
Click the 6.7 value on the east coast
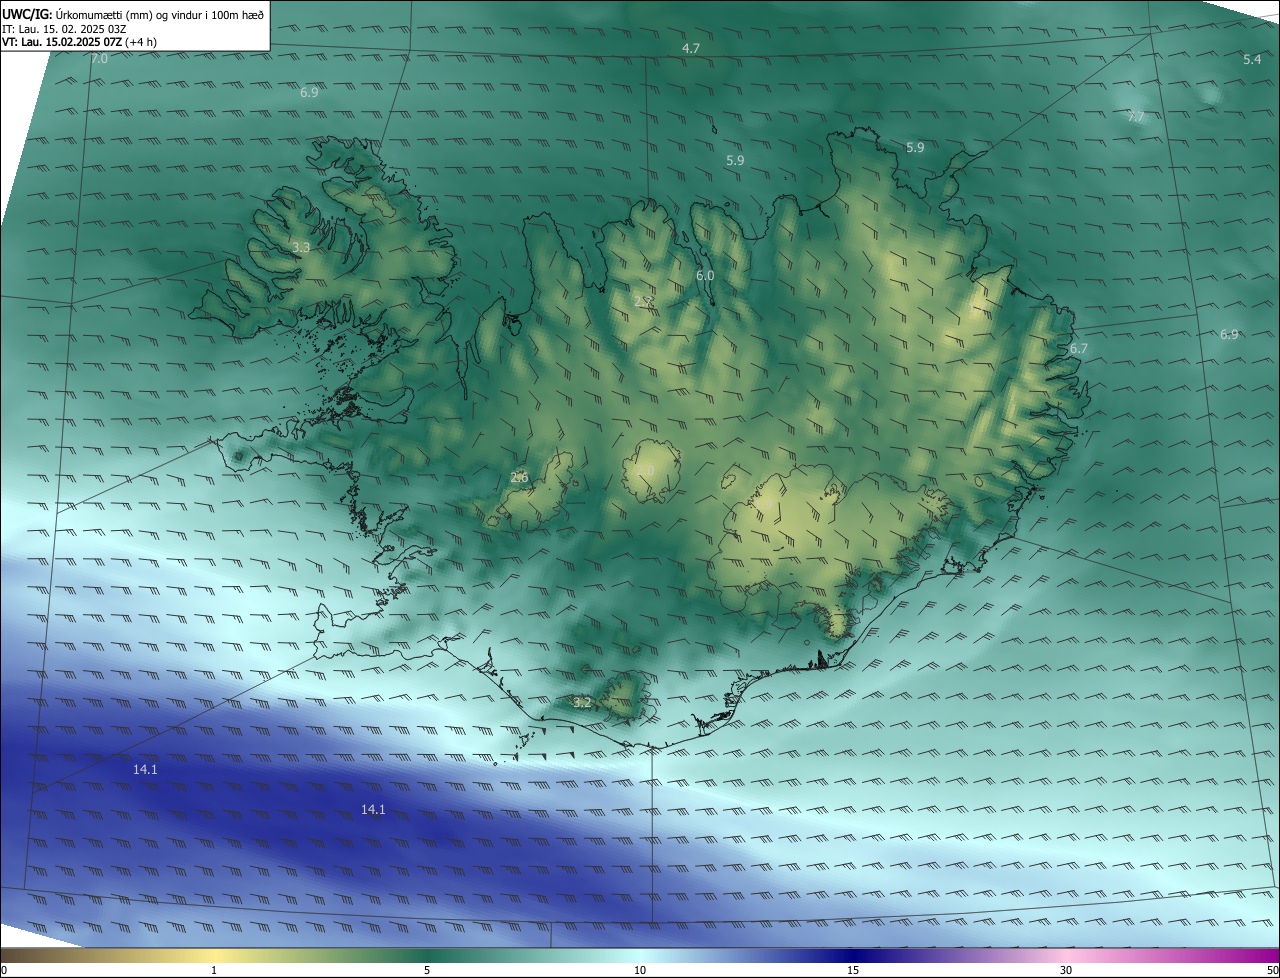(x=1078, y=349)
